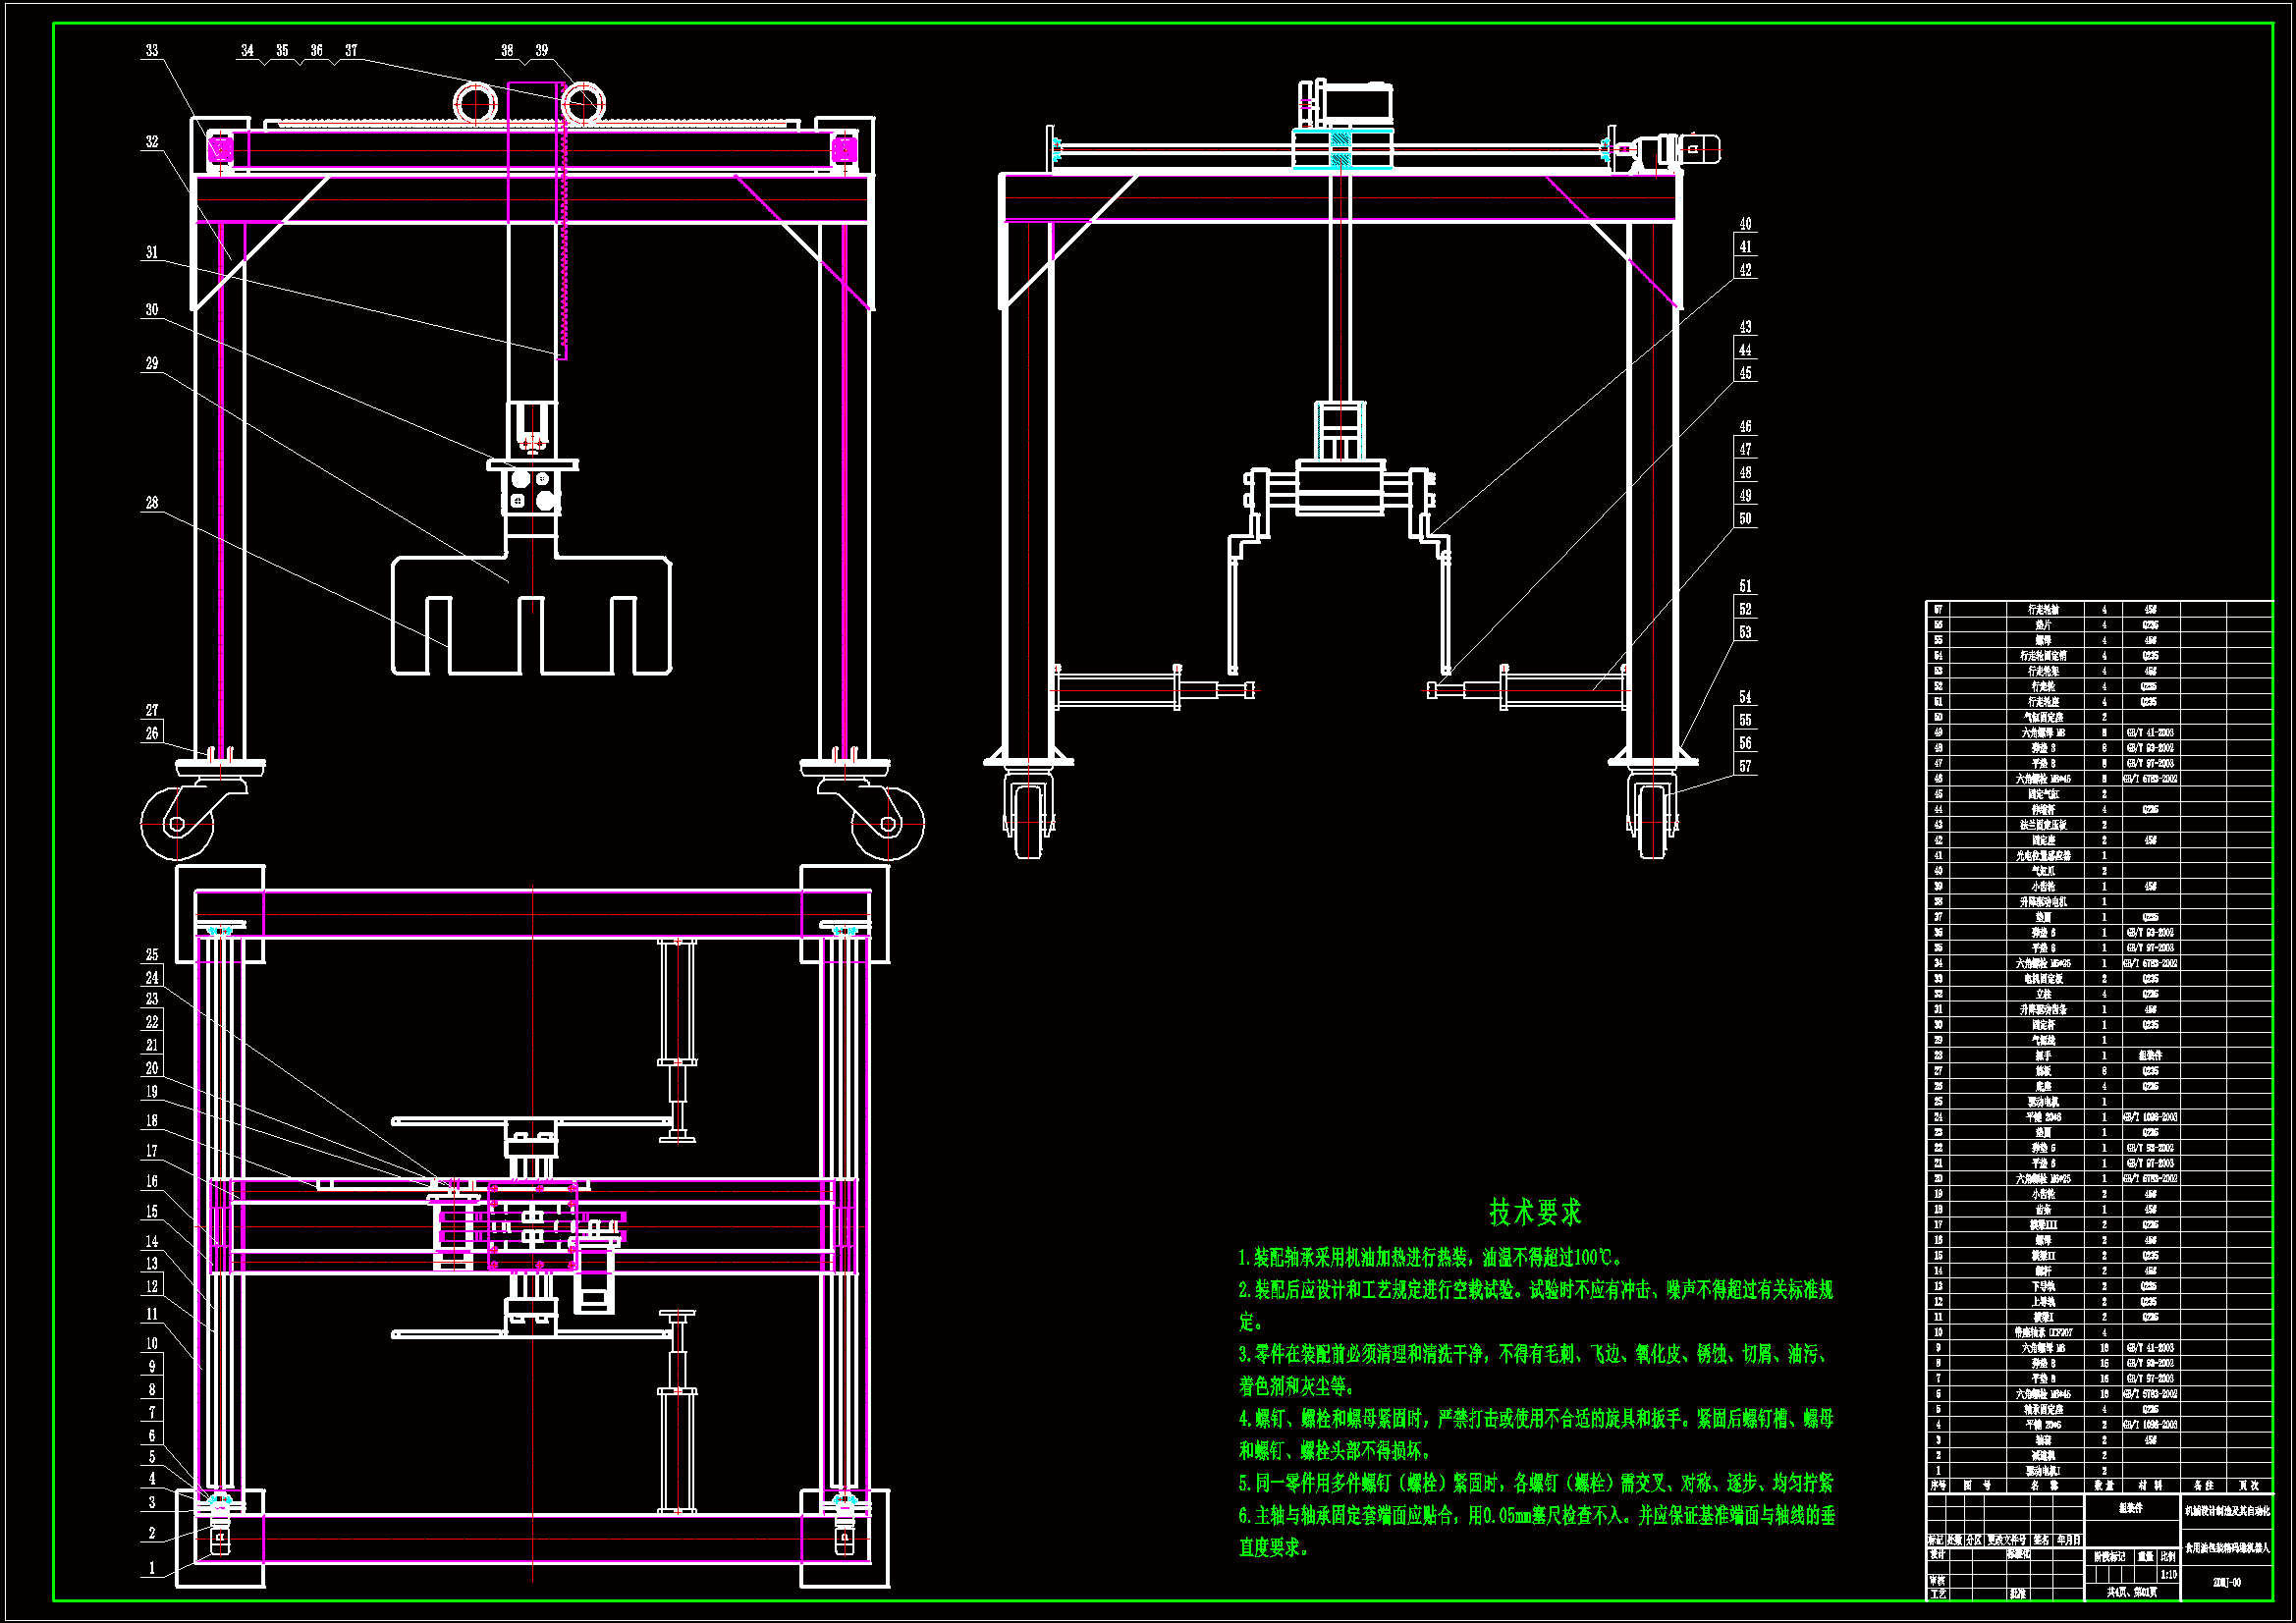Select the 机械设计制造及其自动化 title cell

[2227, 1511]
